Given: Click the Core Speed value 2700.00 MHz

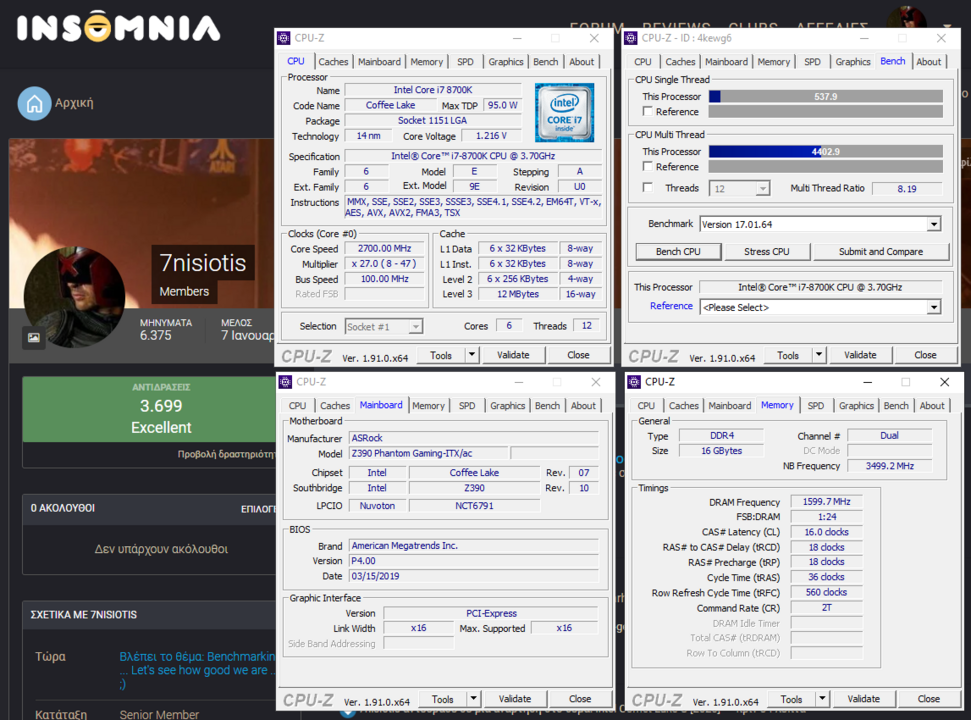Looking at the screenshot, I should pyautogui.click(x=385, y=248).
